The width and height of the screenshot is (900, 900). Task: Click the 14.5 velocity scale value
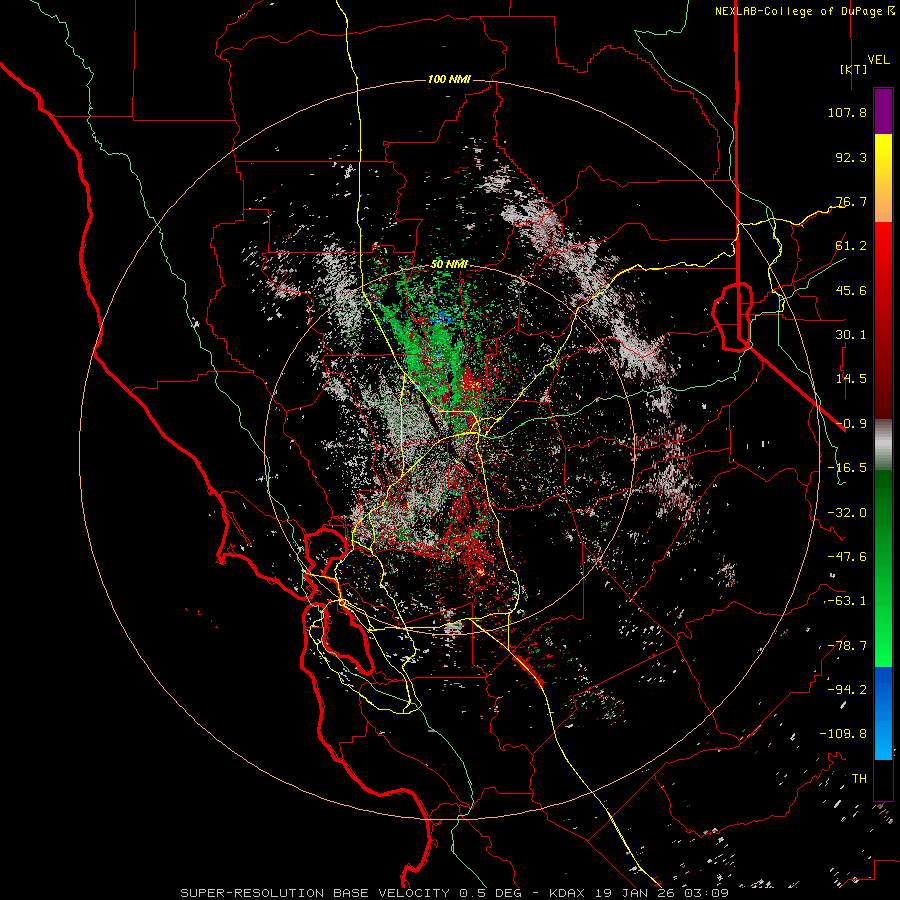[x=851, y=379]
